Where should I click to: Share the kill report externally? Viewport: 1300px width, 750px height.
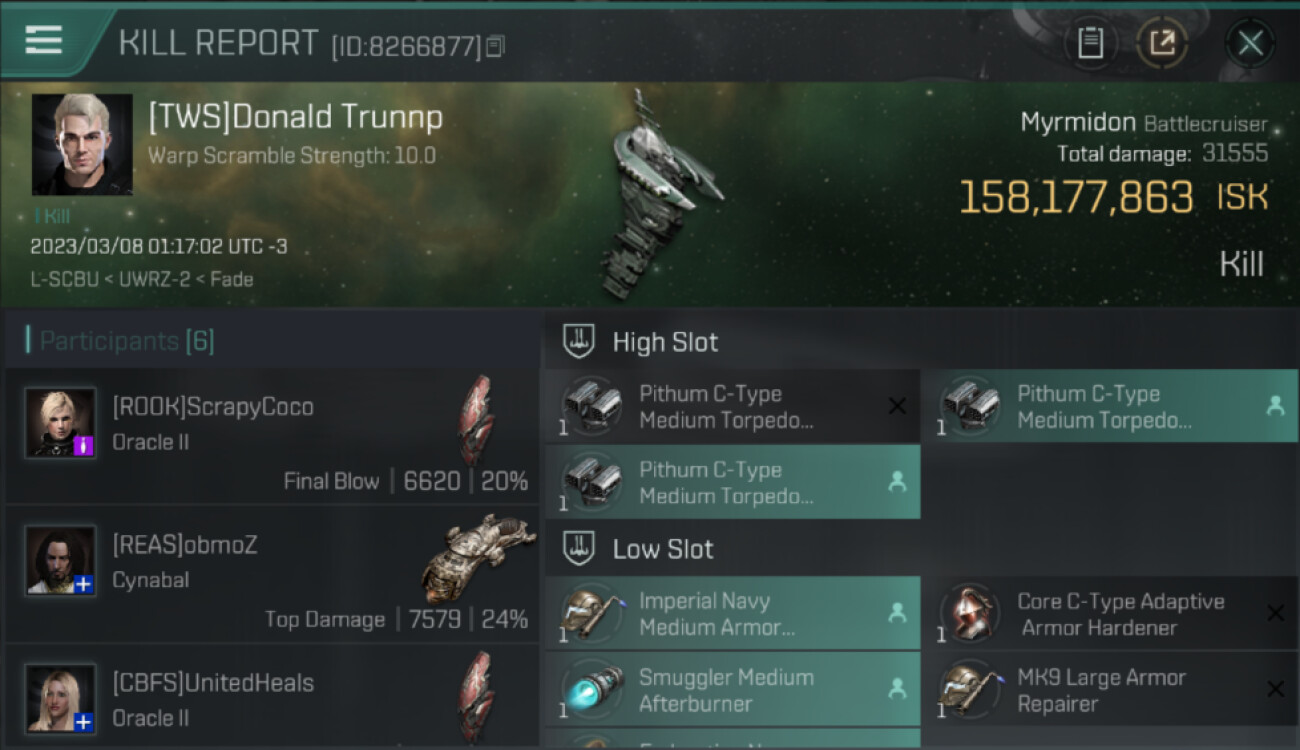(1162, 43)
